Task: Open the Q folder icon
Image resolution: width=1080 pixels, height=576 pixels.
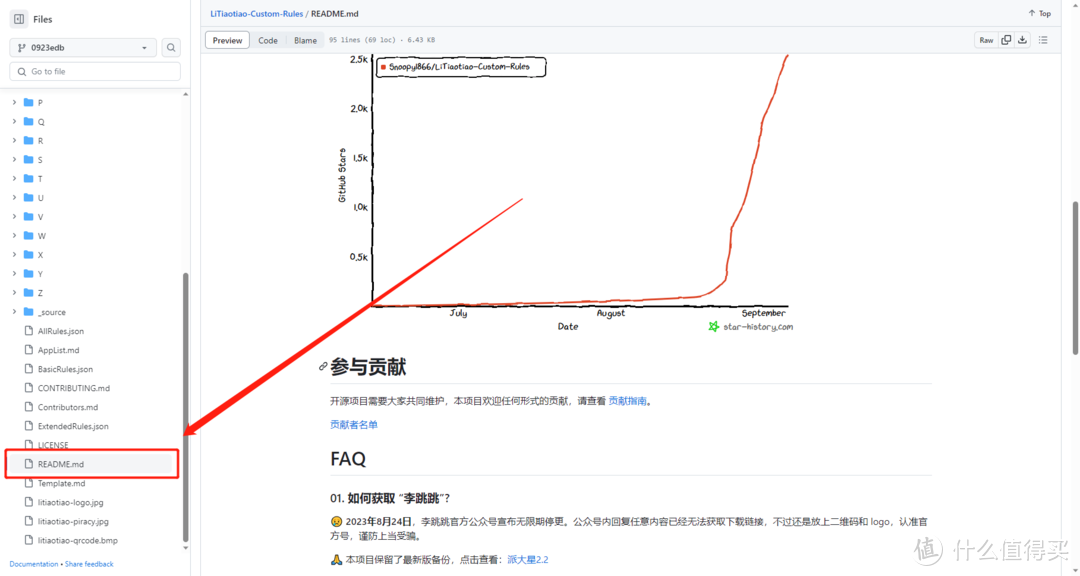Action: point(28,122)
